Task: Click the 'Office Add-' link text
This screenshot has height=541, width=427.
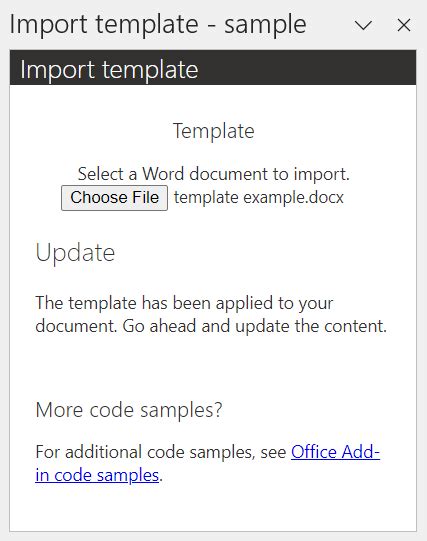Action: coord(335,452)
